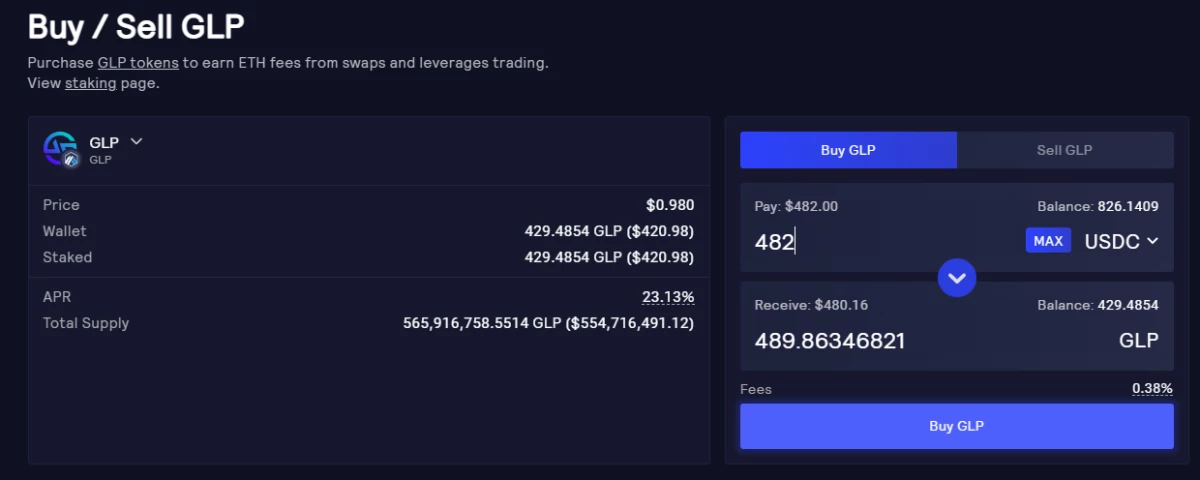The image size is (1200, 480).
Task: Click the GLP price $0.980
Action: pos(670,205)
